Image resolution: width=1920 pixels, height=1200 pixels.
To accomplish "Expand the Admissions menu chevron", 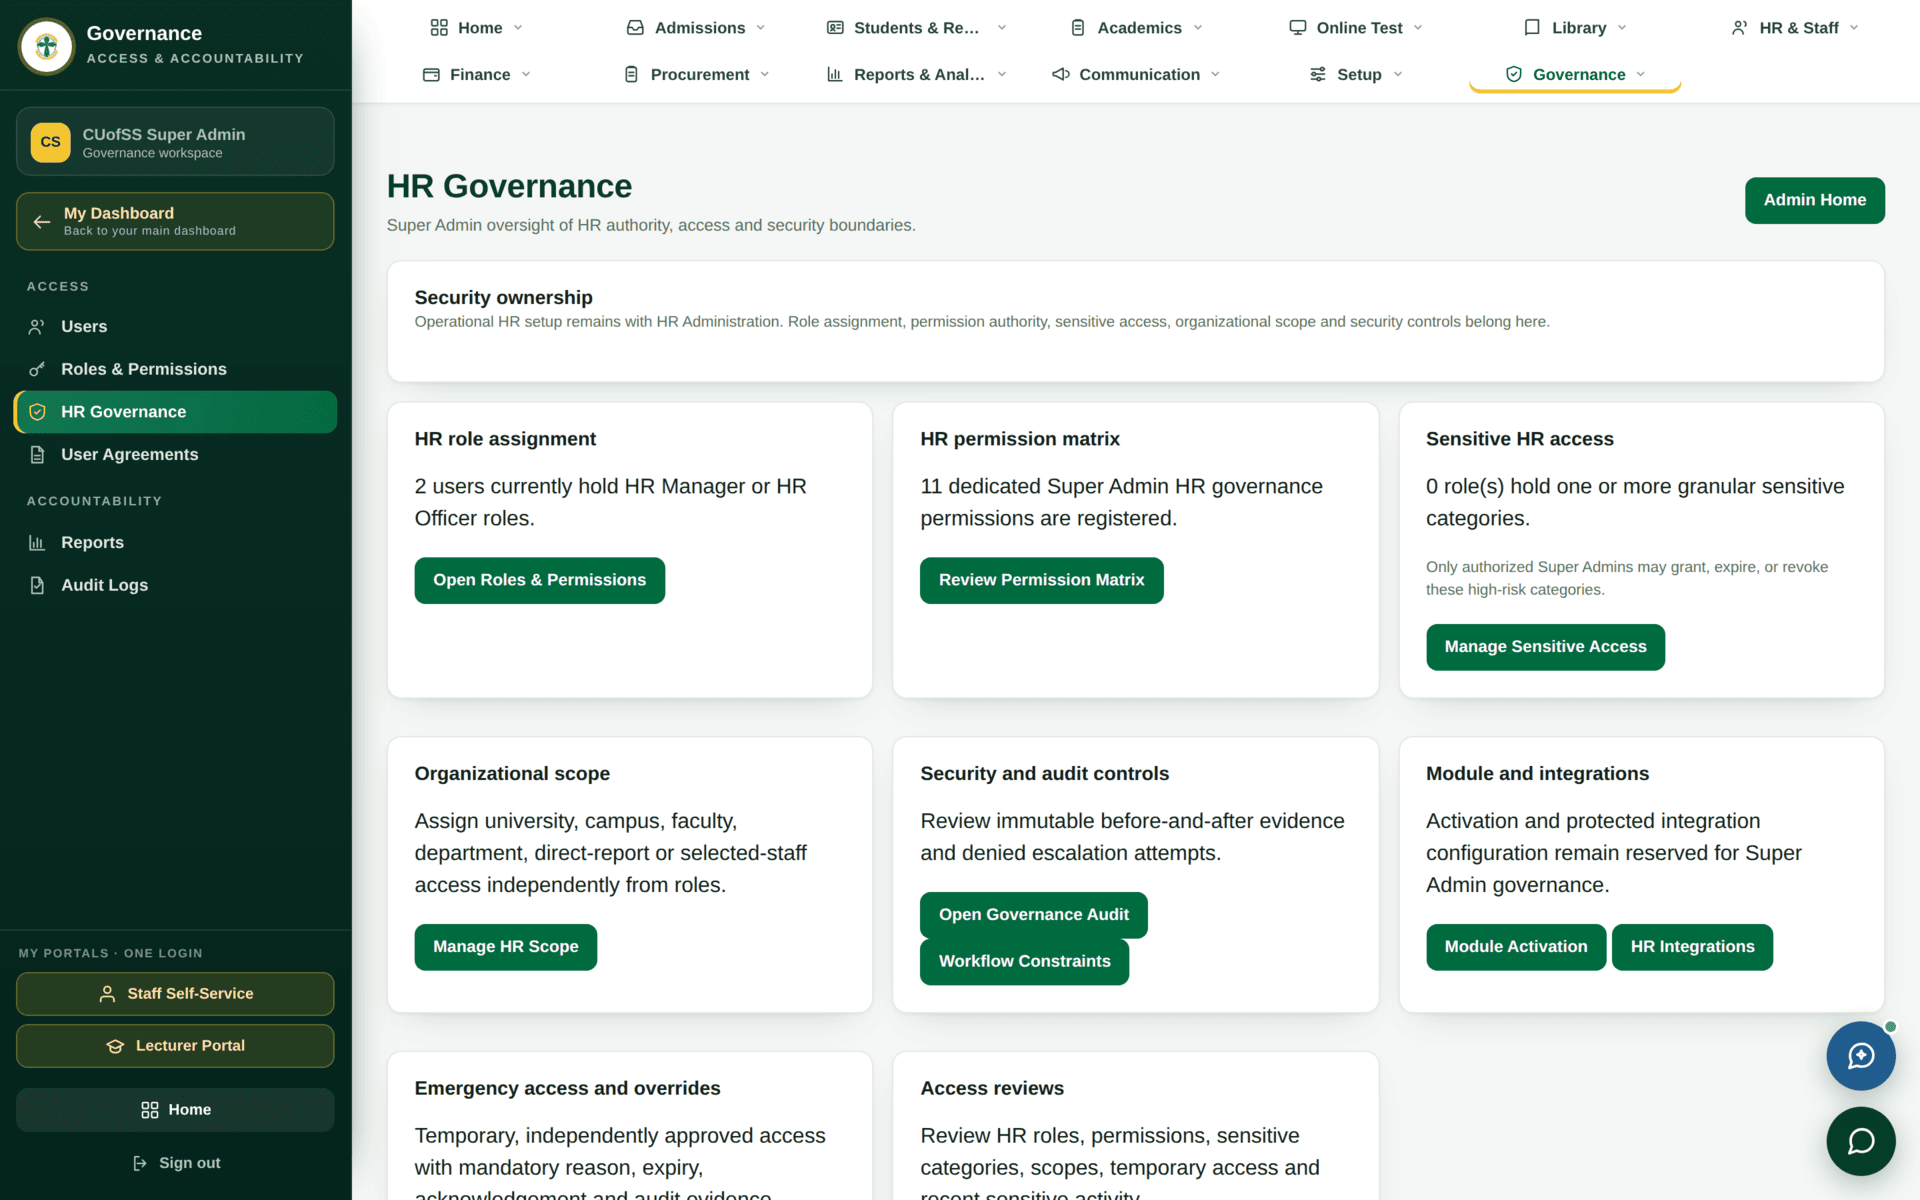I will (x=761, y=28).
